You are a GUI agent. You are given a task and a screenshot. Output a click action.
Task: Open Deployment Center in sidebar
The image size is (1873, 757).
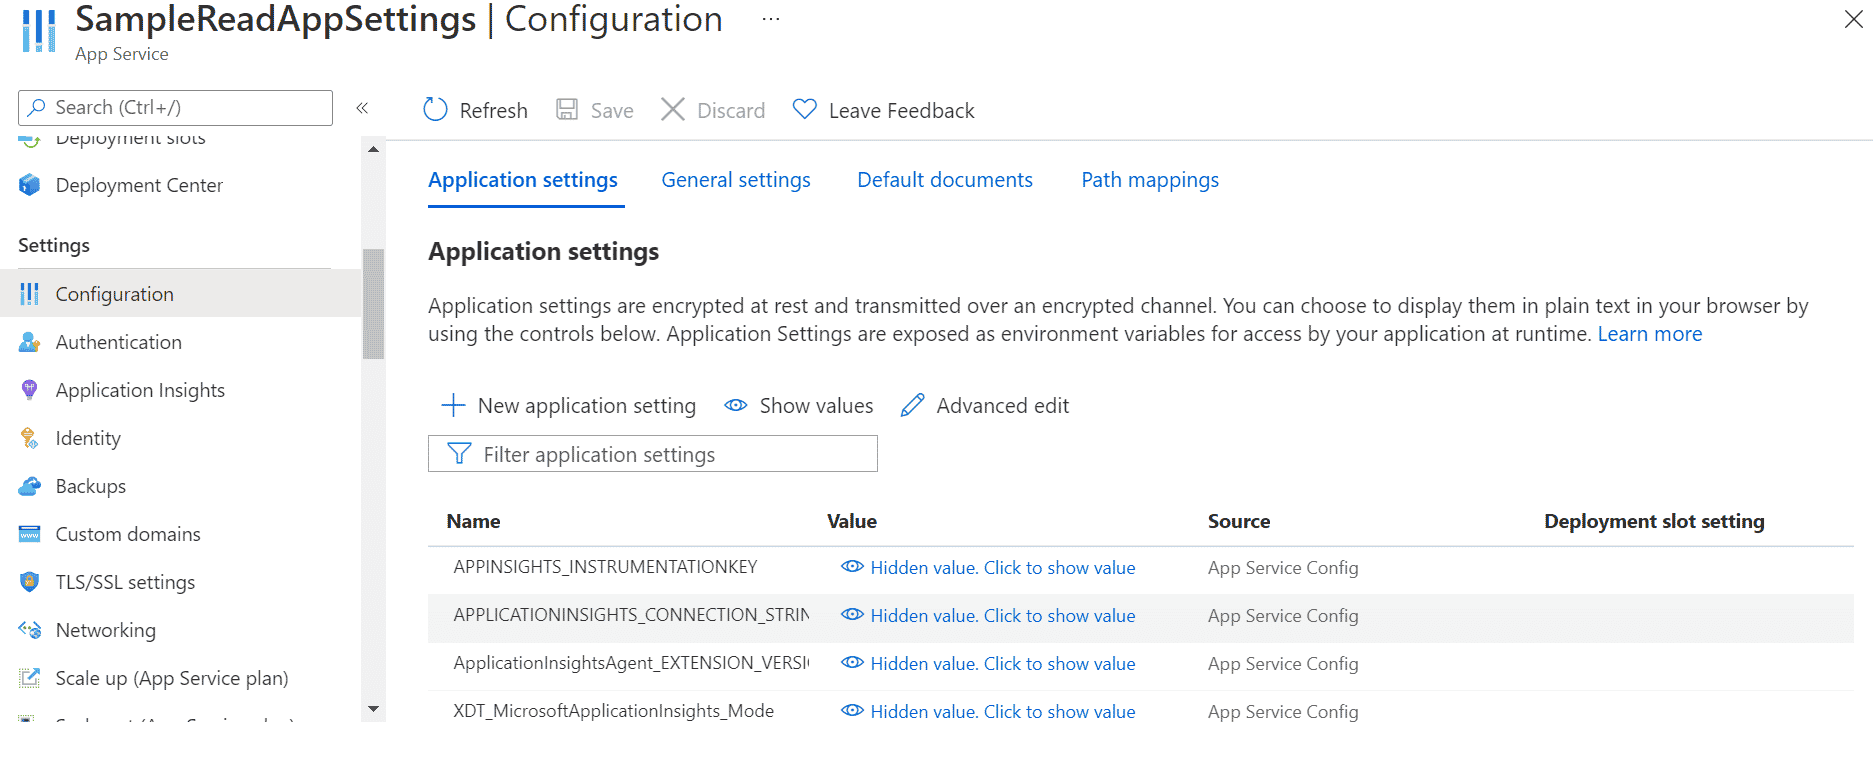click(139, 185)
